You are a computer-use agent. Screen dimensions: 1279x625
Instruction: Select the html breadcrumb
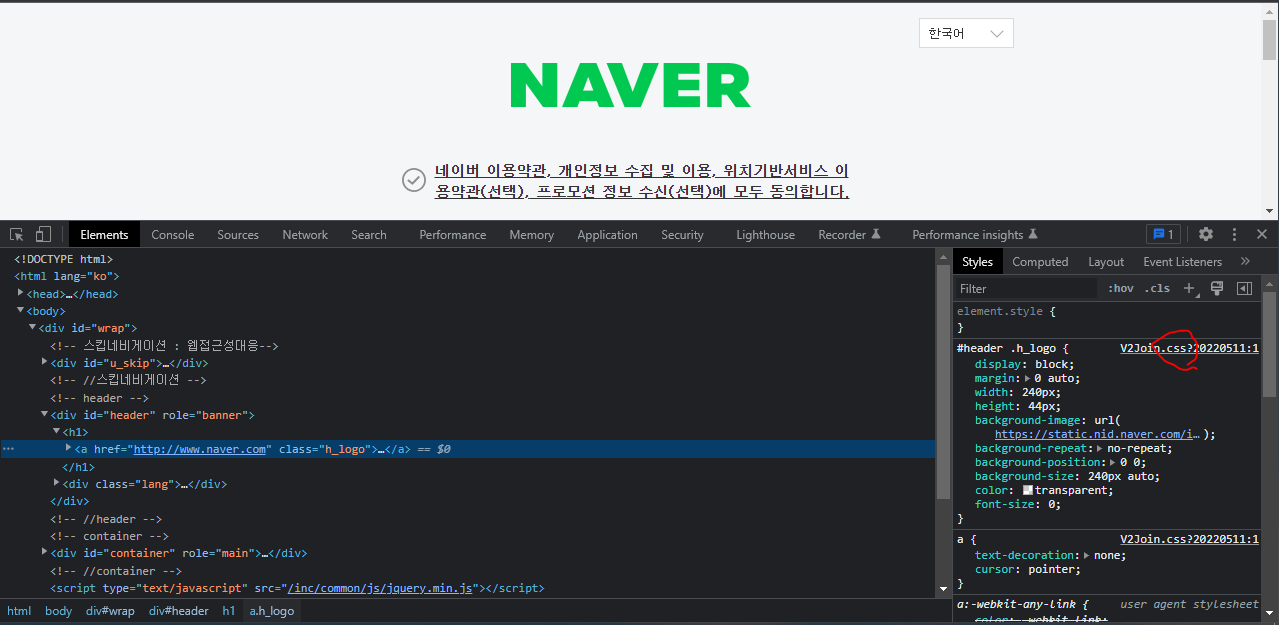coord(19,610)
